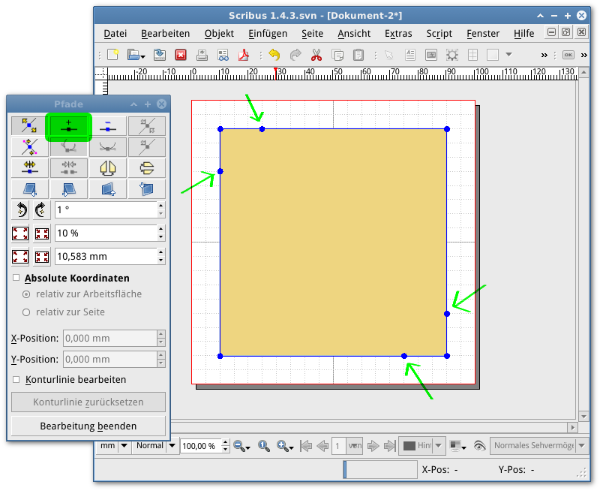Viewport: 600px width, 491px height.
Task: Select the relativ zur Seite radio button
Action: 26,312
